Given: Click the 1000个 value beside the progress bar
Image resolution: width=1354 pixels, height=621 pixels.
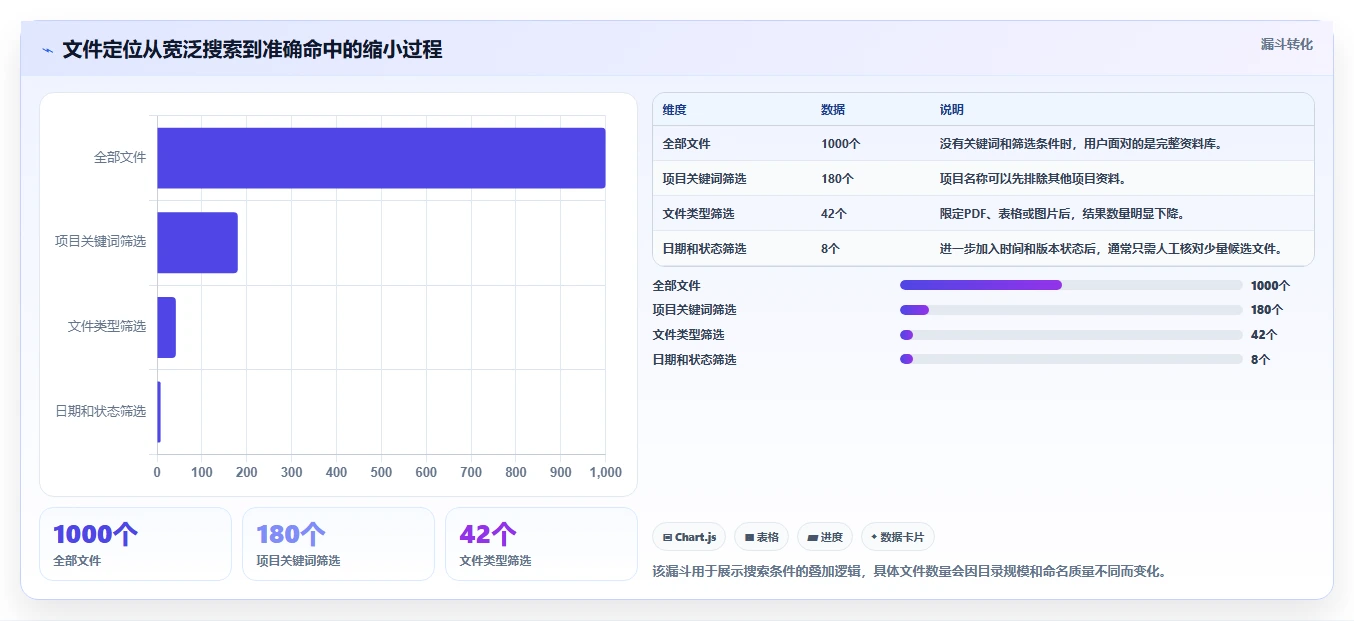Looking at the screenshot, I should 1271,286.
